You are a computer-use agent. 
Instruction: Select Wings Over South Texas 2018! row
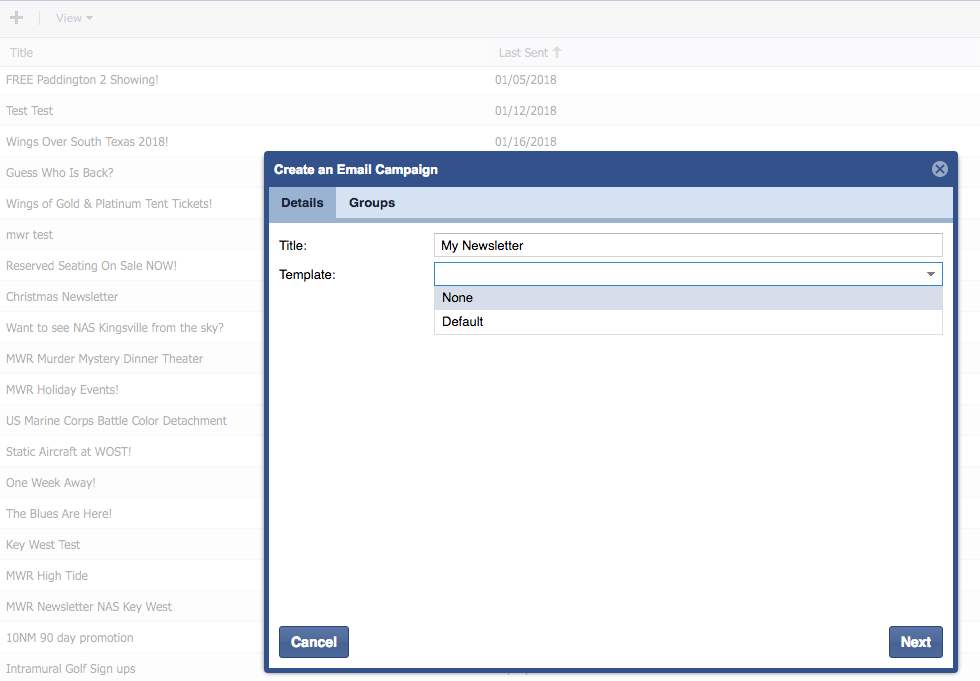[87, 142]
